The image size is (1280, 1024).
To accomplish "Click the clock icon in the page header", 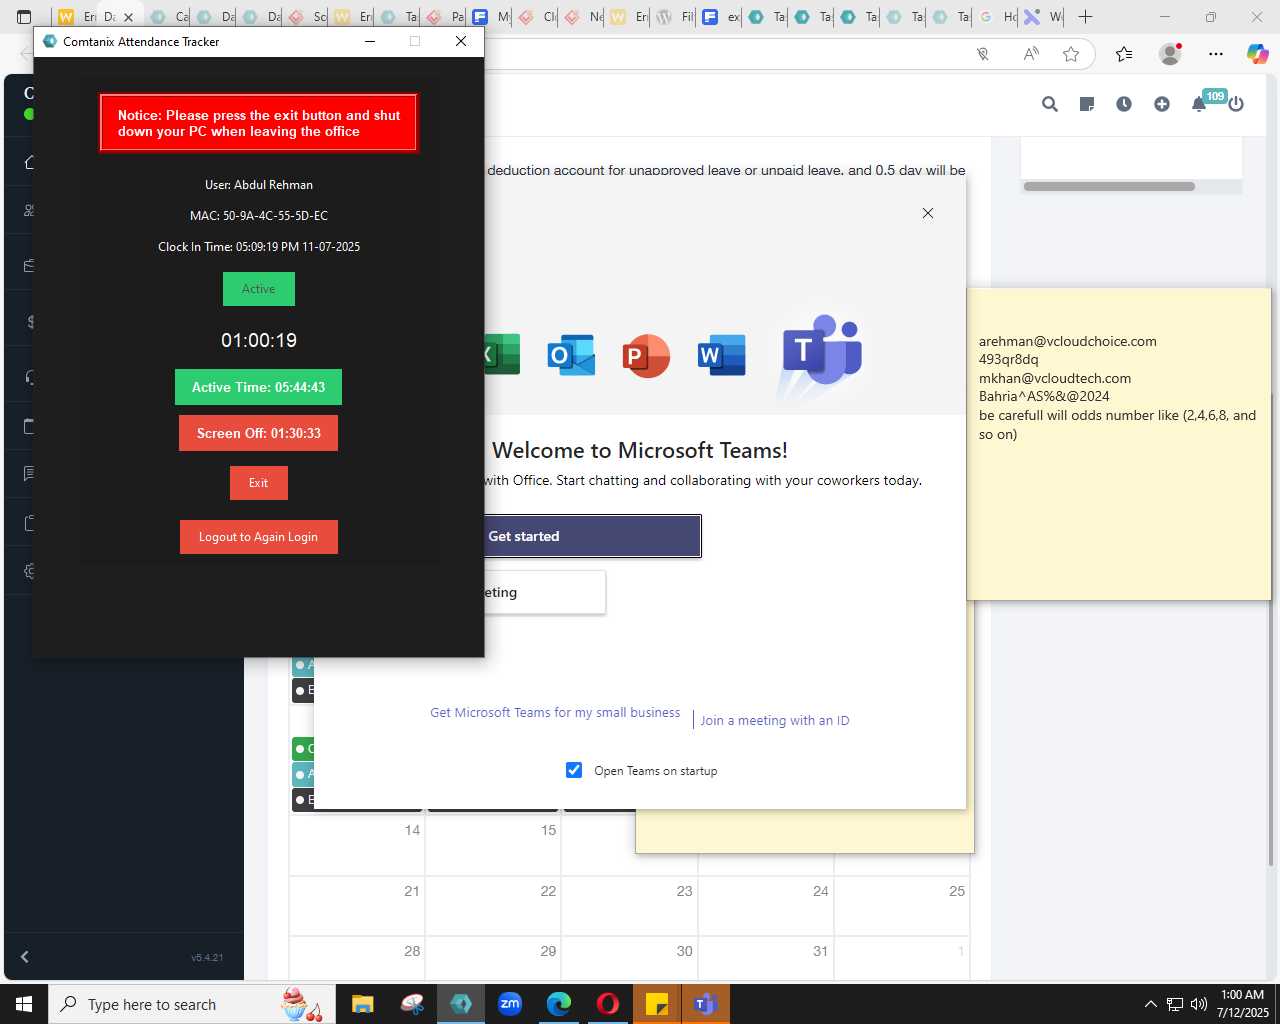I will point(1124,104).
